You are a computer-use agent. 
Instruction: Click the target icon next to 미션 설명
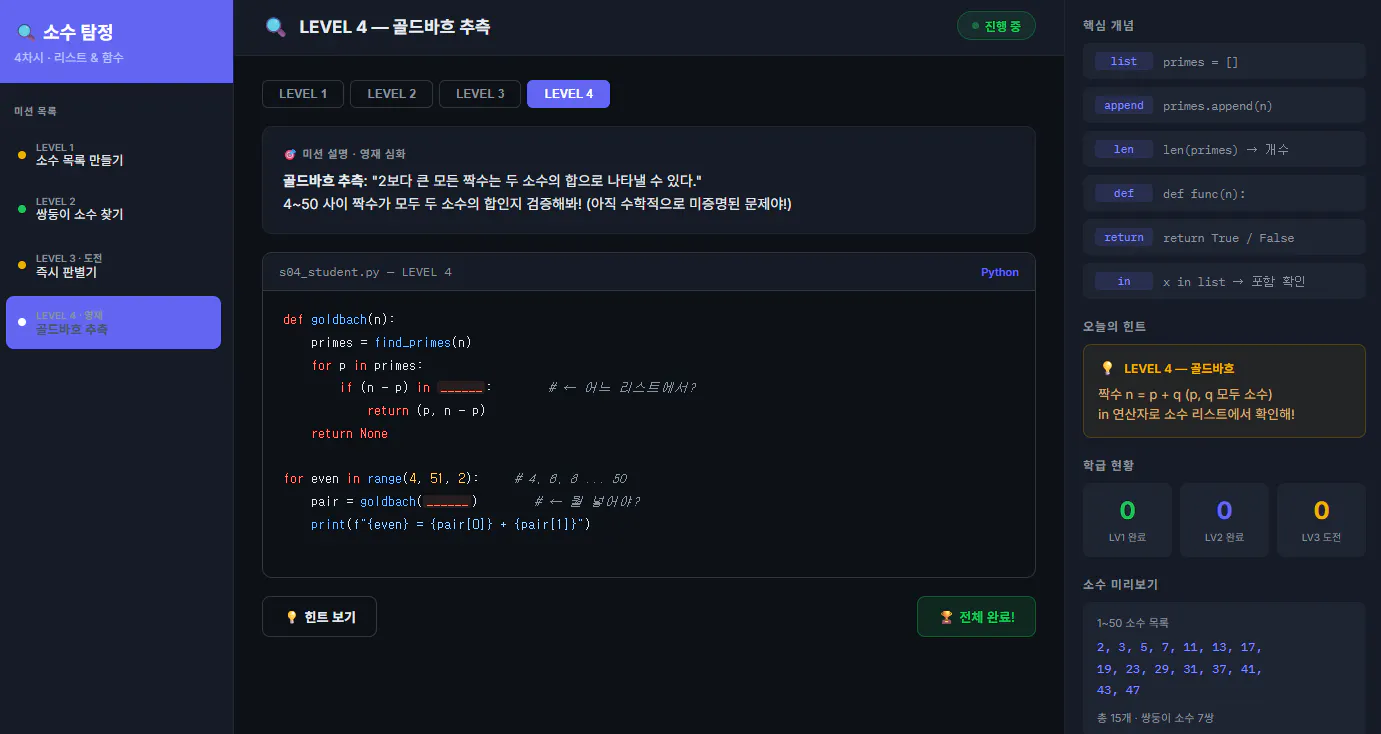[x=290, y=154]
